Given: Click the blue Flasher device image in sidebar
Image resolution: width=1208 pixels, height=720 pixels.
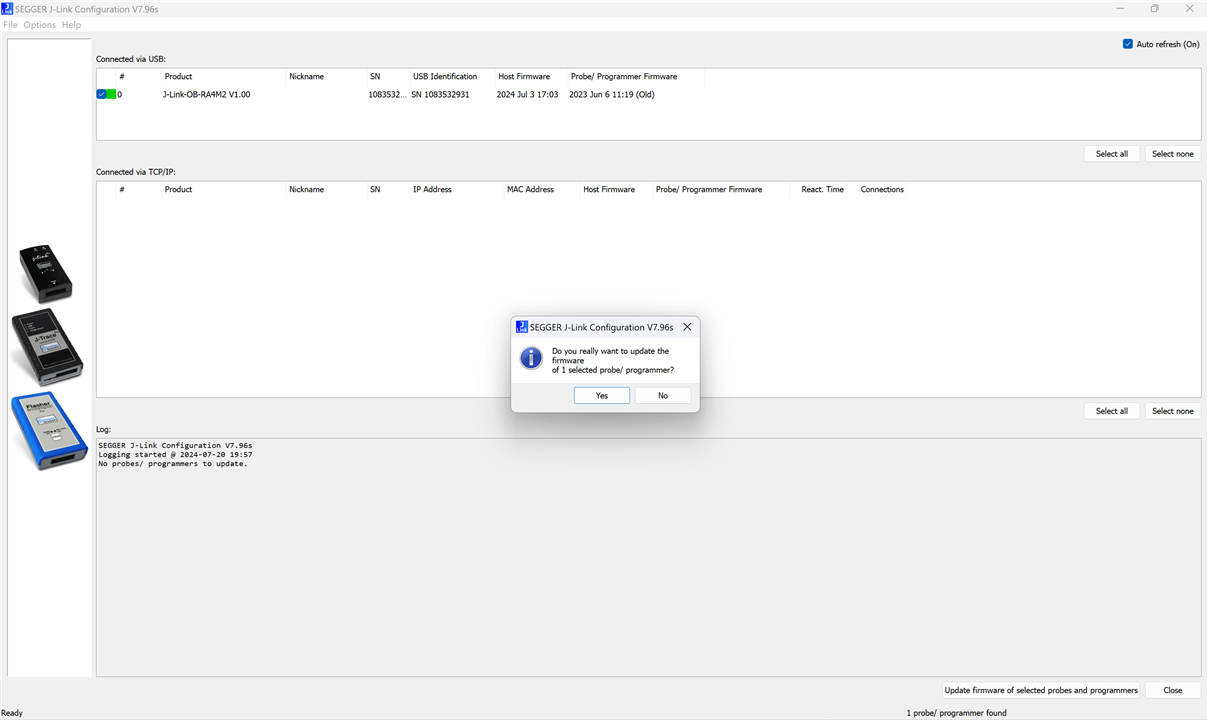Looking at the screenshot, I should [50, 431].
